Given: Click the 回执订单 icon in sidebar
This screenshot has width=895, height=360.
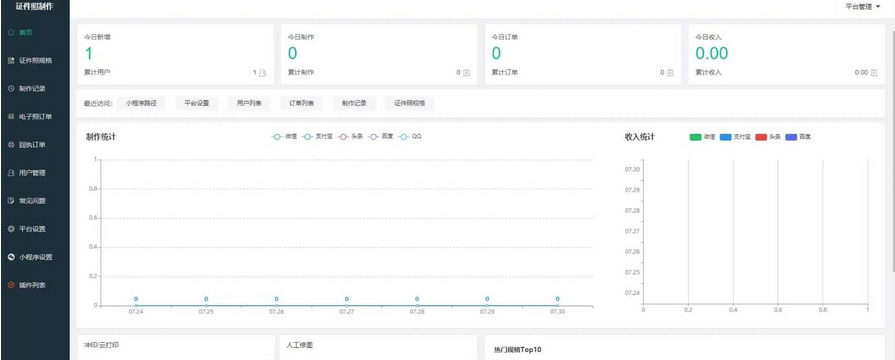Looking at the screenshot, I should [11, 145].
